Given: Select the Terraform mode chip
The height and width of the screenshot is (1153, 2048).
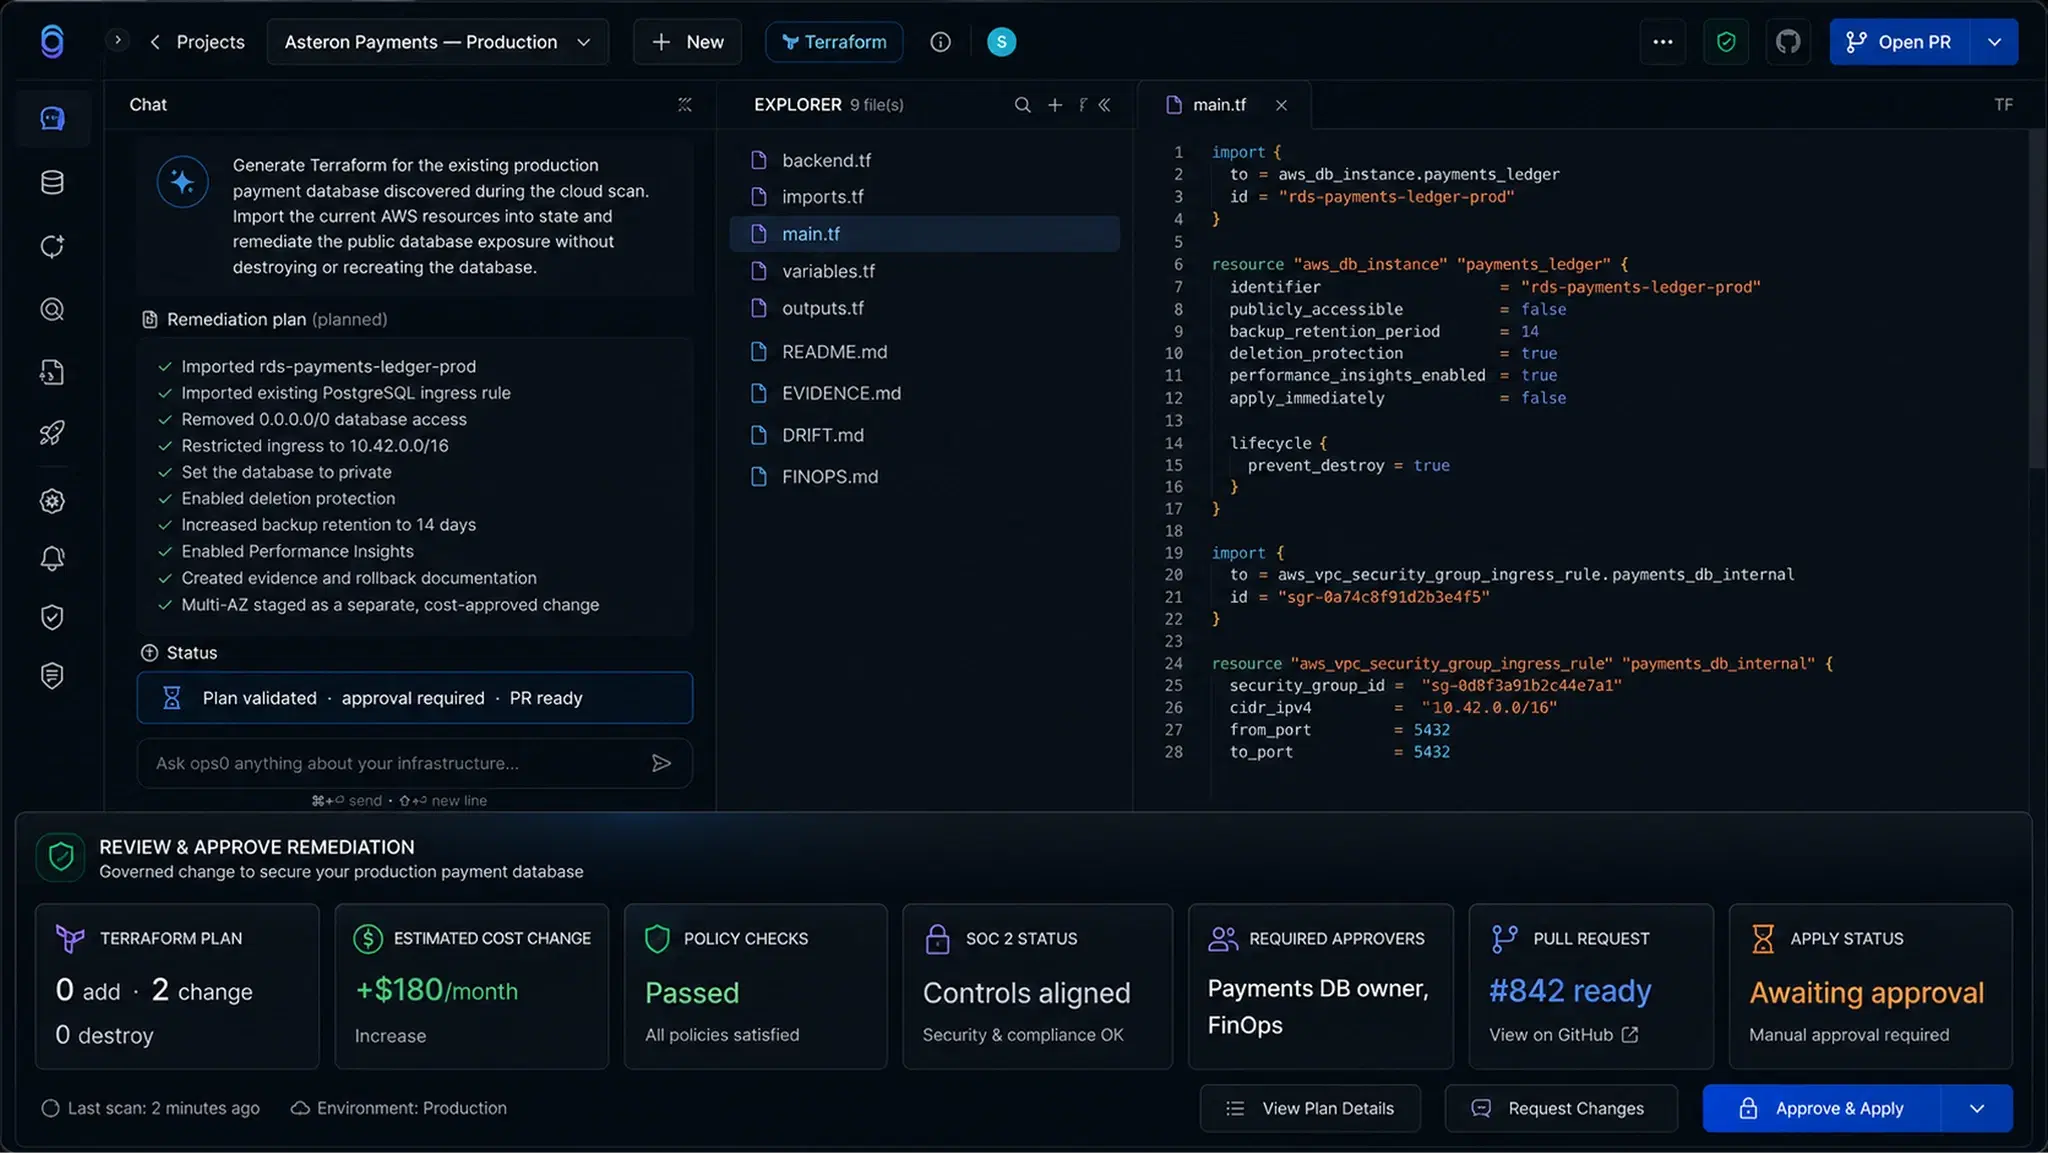Looking at the screenshot, I should coord(834,42).
